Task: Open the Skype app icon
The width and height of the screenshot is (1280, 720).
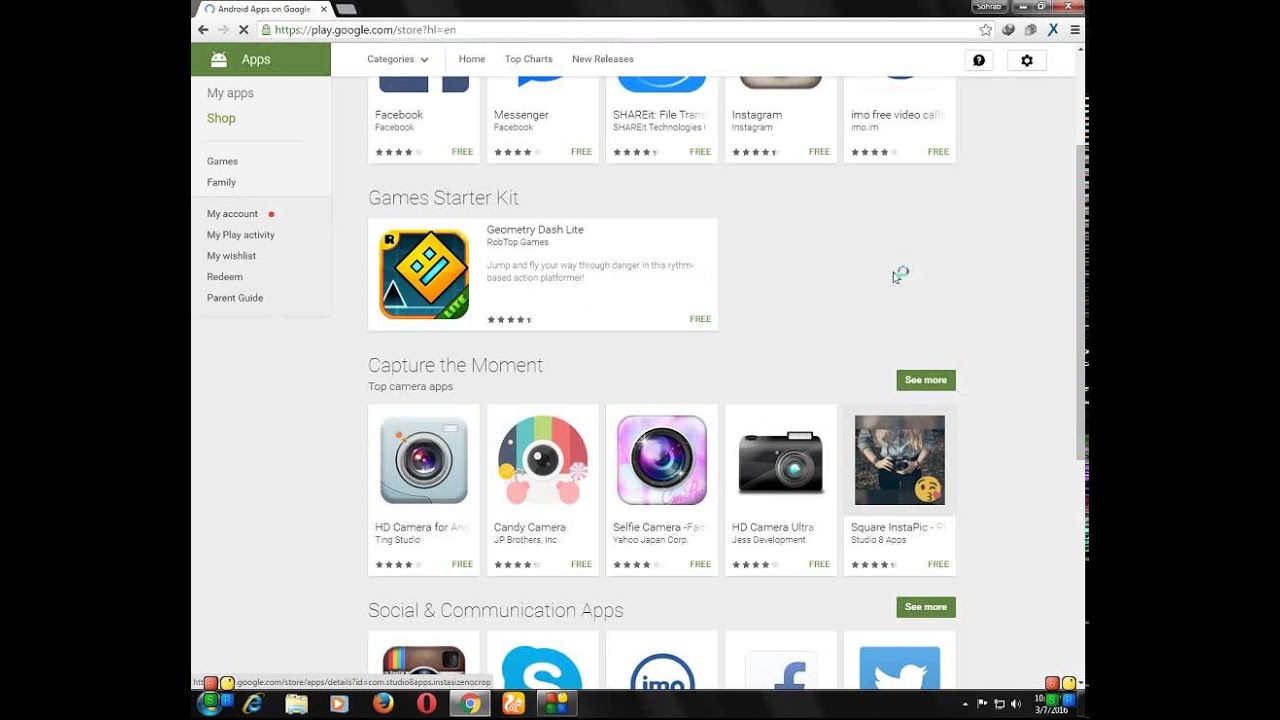Action: [x=543, y=666]
